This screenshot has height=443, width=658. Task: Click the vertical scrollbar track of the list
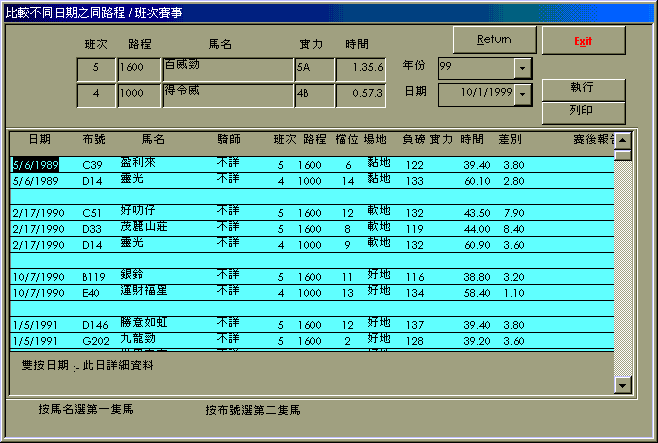point(623,268)
